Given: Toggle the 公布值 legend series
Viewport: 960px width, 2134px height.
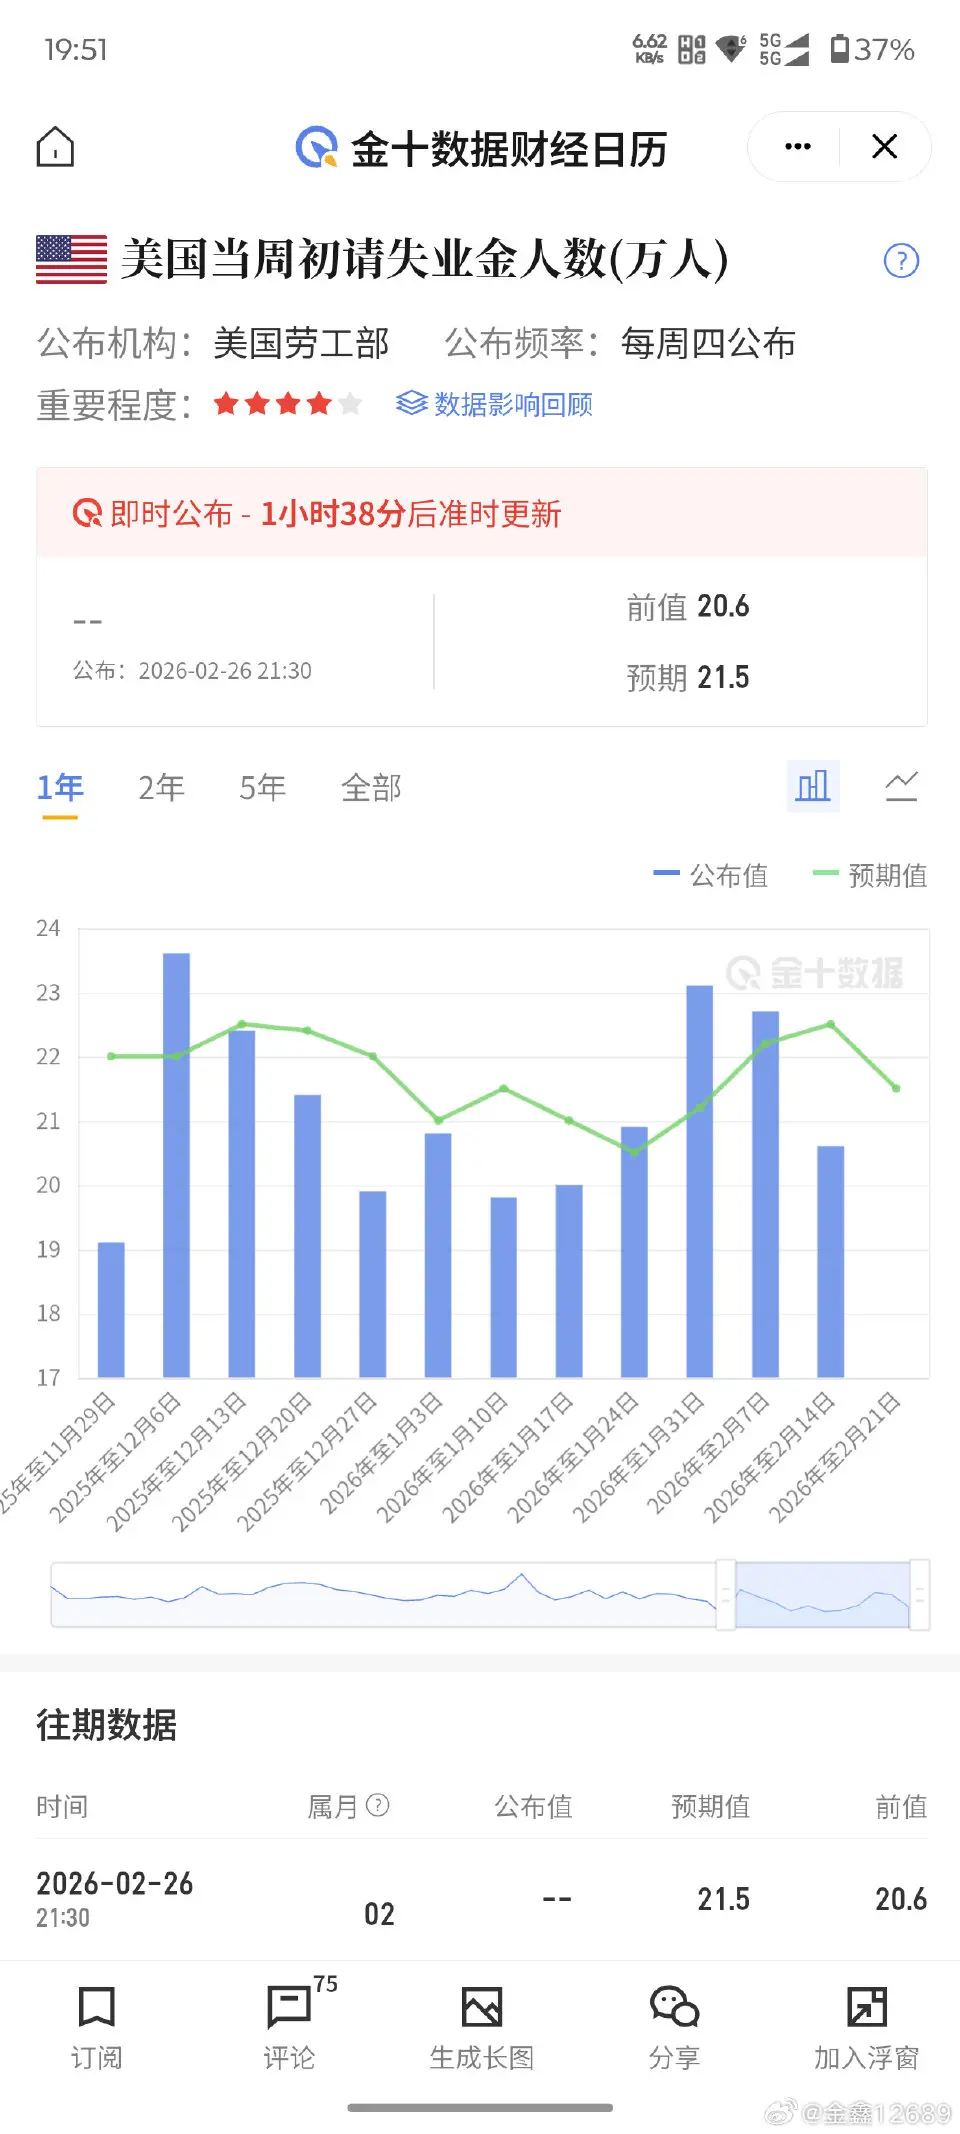Looking at the screenshot, I should tap(710, 875).
